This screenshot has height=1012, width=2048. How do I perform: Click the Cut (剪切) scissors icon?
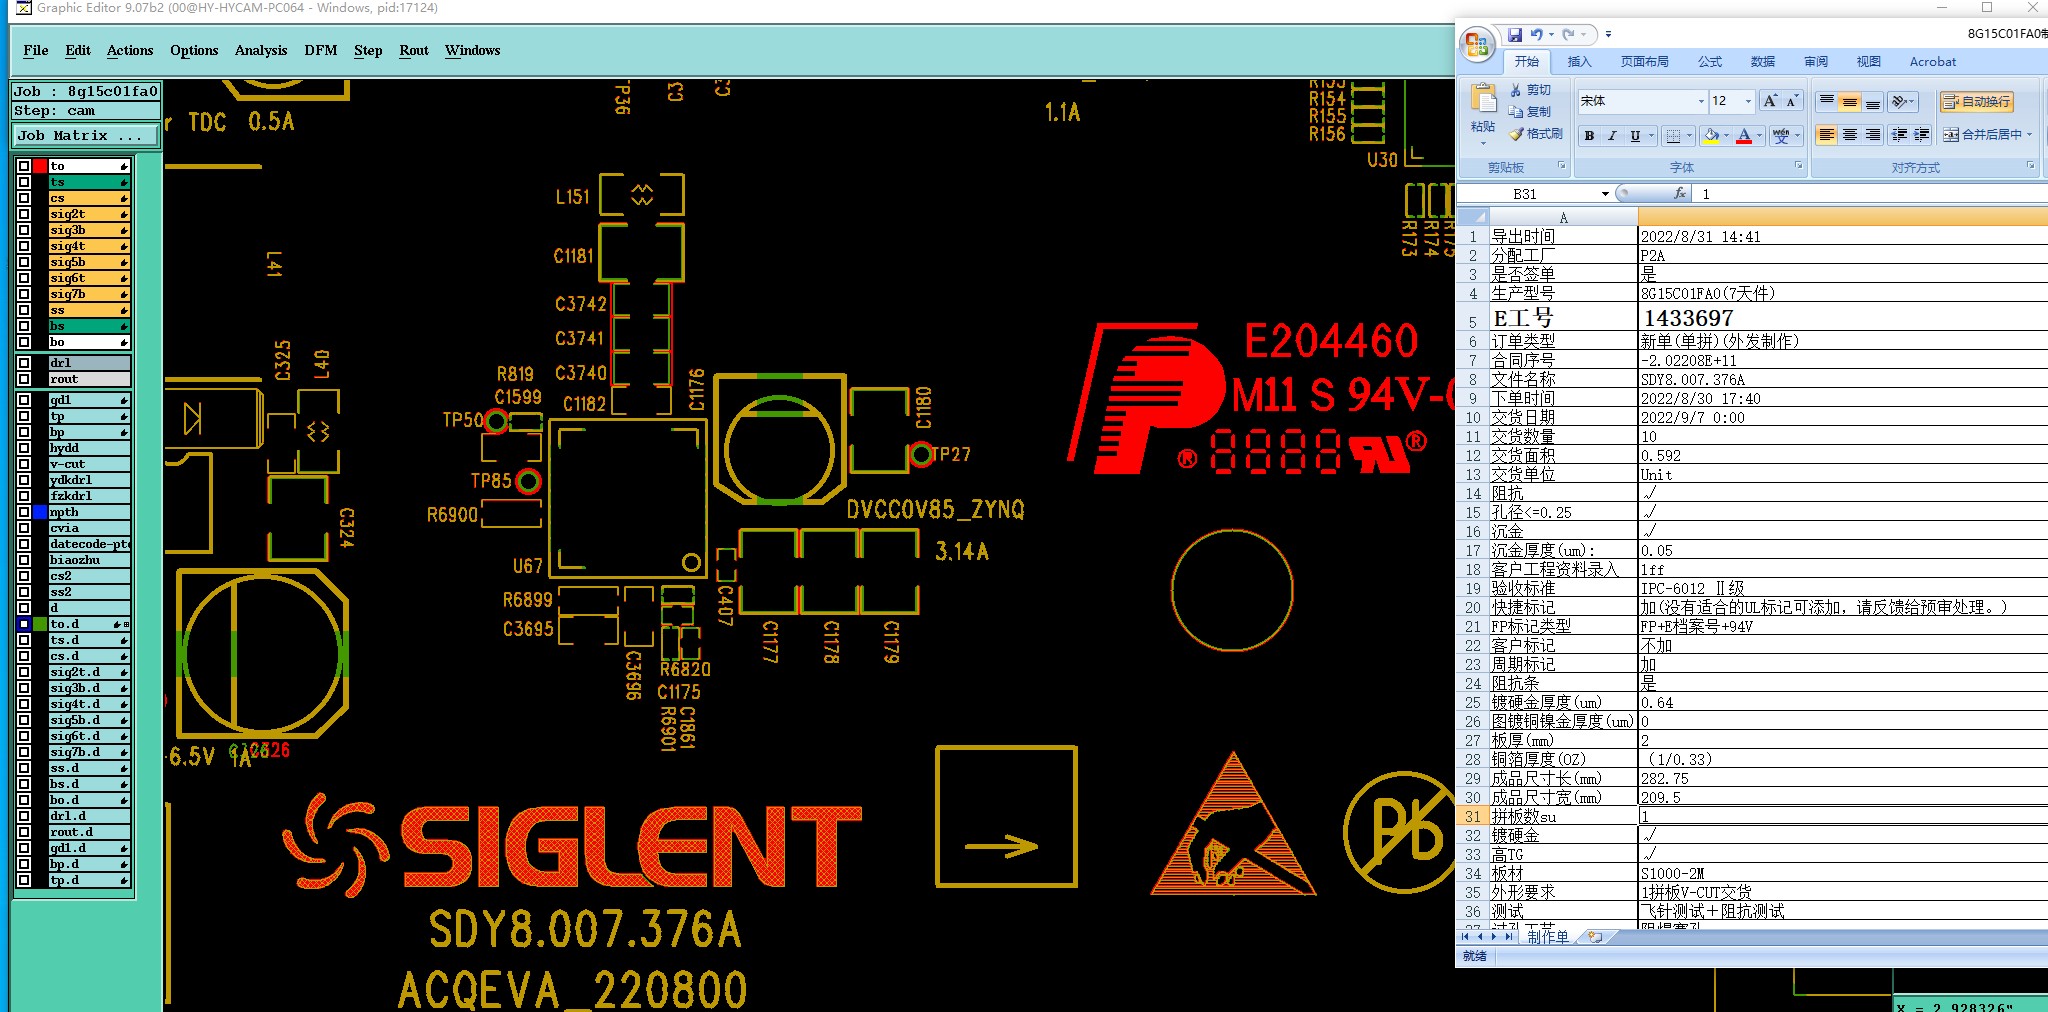pyautogui.click(x=1516, y=90)
